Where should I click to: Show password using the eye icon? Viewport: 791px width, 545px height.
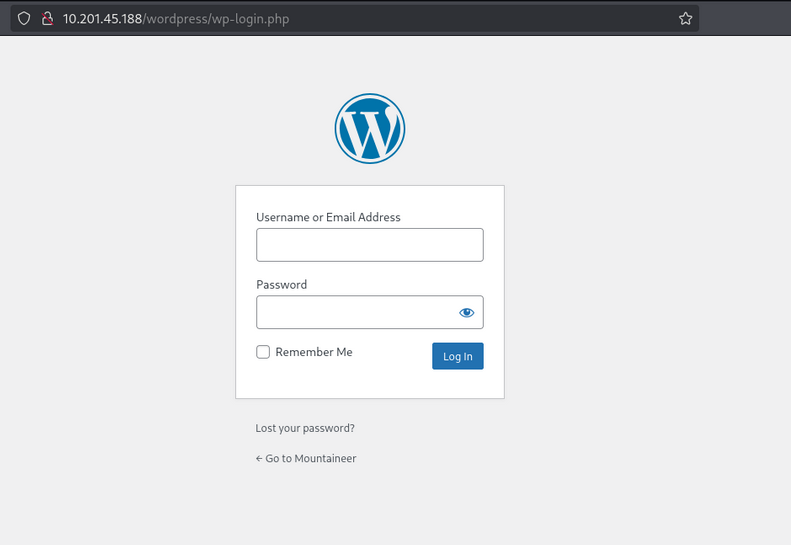[466, 313]
